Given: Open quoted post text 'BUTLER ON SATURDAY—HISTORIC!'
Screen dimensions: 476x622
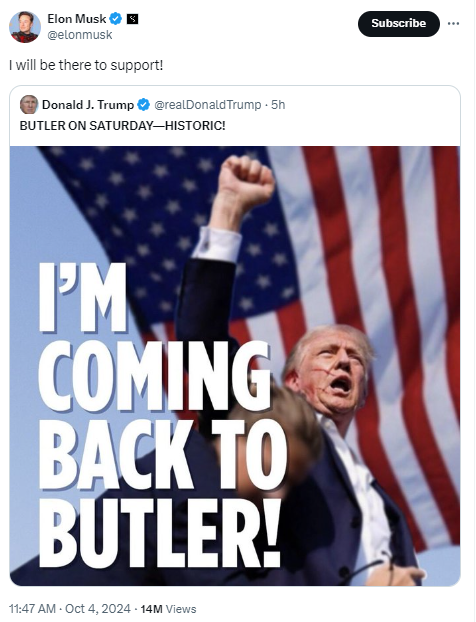Looking at the screenshot, I should [x=123, y=126].
